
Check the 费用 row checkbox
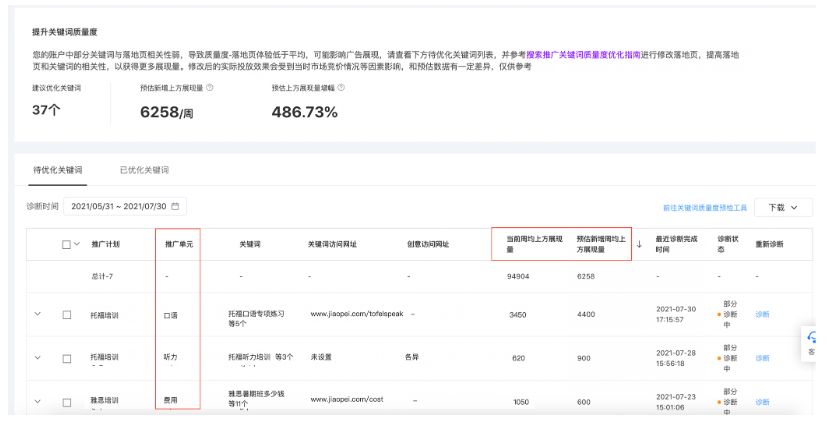pos(67,402)
